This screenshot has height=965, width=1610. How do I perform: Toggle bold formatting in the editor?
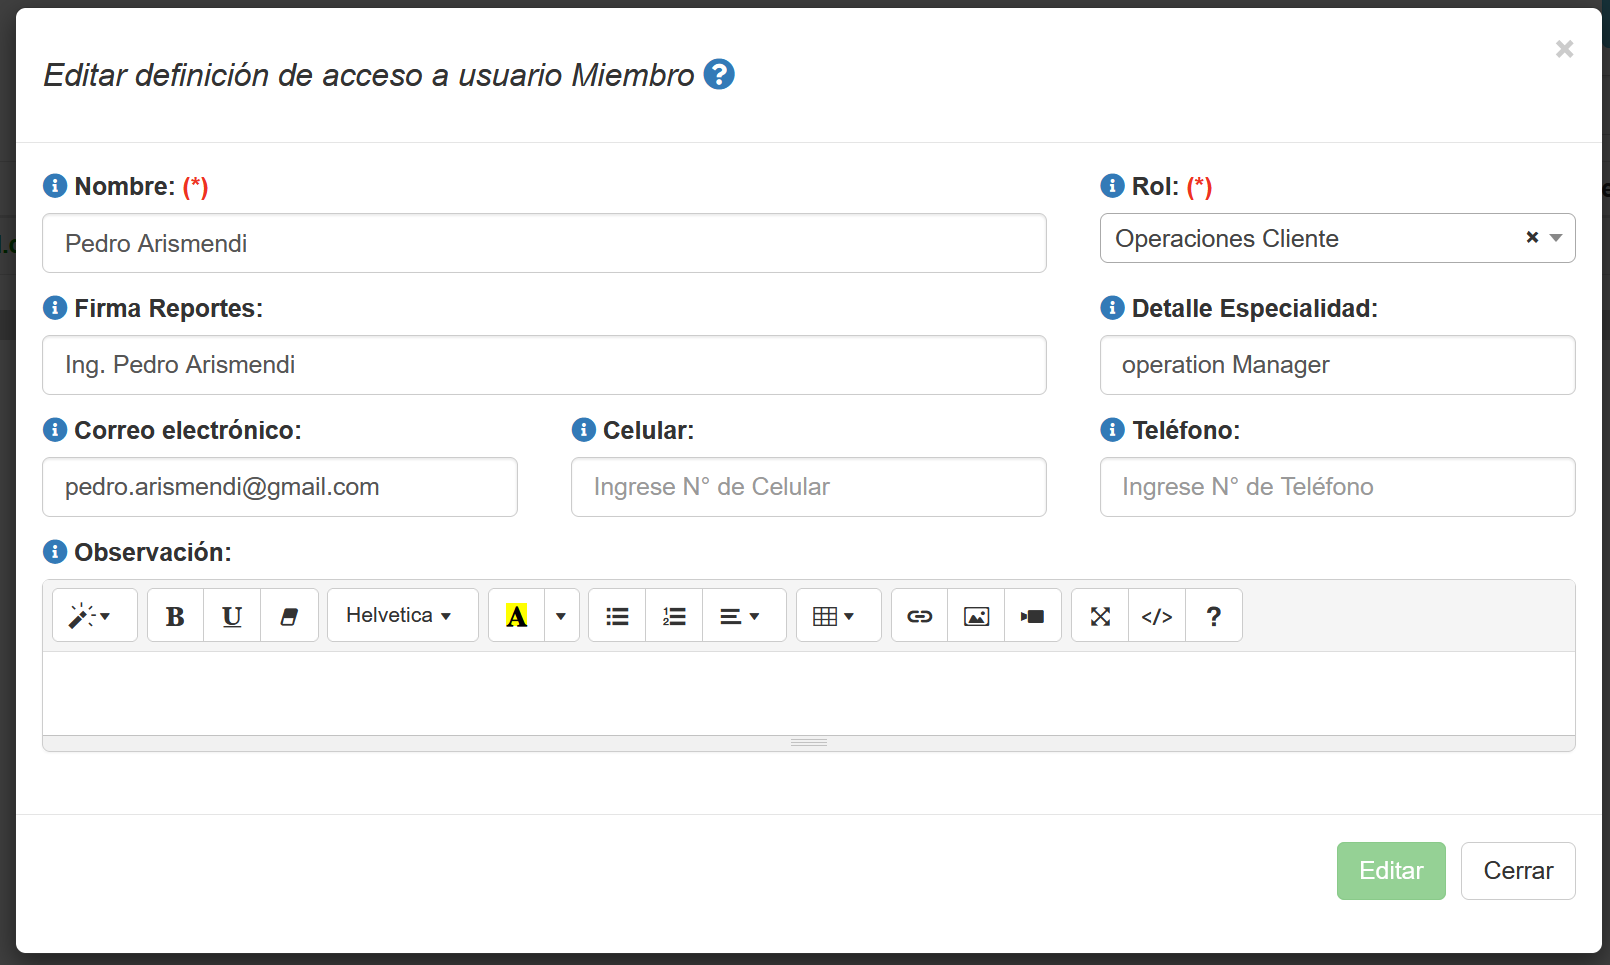pyautogui.click(x=175, y=616)
